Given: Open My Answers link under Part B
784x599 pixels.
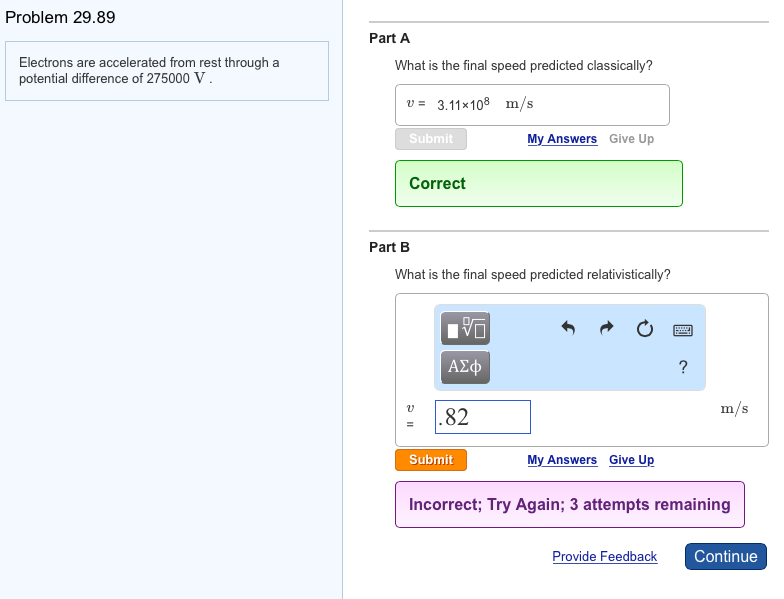Looking at the screenshot, I should point(562,460).
